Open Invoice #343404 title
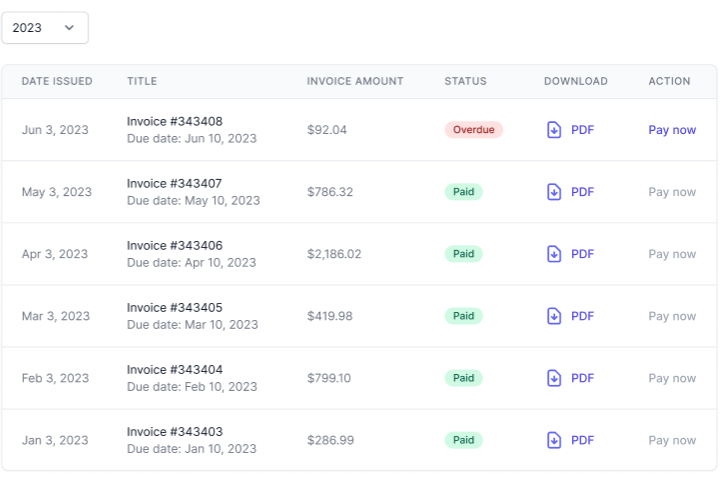721x492 pixels. tap(174, 370)
